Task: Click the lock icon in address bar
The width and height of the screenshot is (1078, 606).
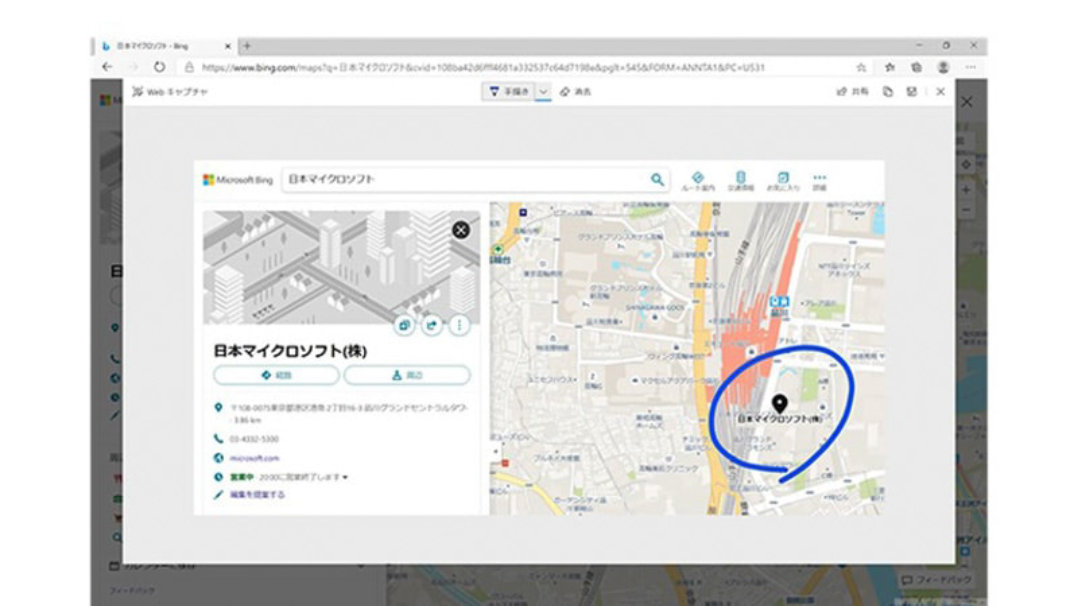Action: [189, 67]
